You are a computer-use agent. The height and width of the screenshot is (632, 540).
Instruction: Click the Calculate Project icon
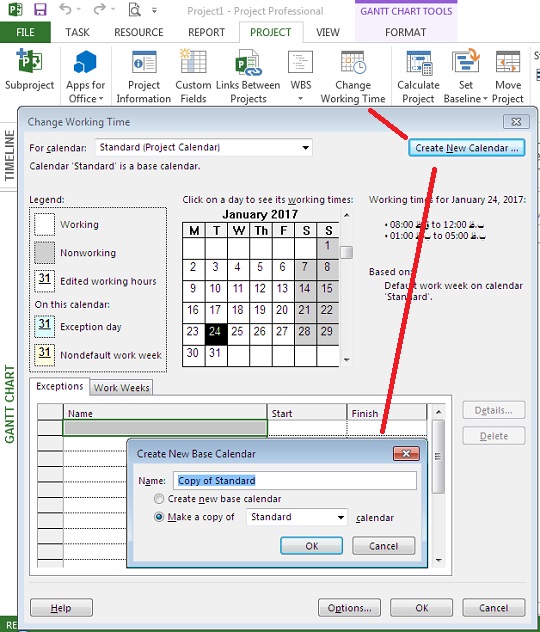point(419,63)
